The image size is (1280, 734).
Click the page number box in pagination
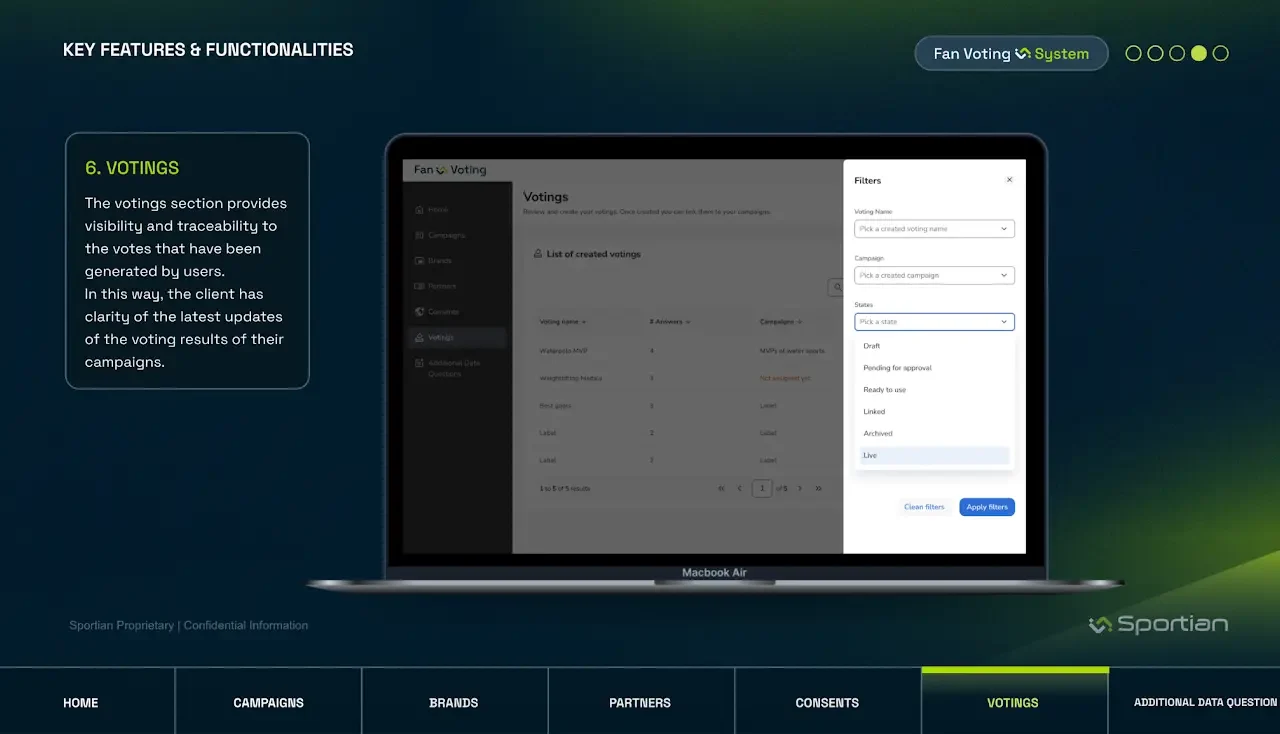(762, 489)
